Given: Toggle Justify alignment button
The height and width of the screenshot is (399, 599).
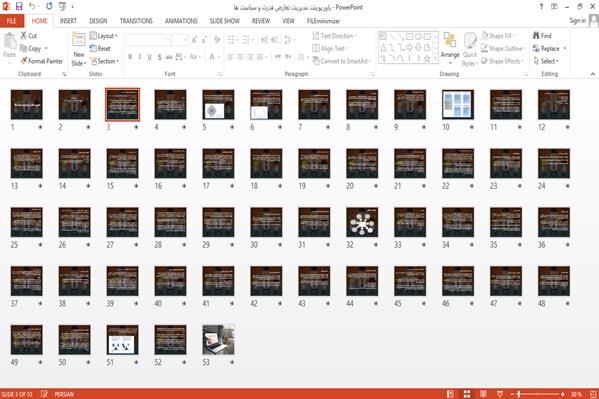Looking at the screenshot, I should click(260, 57).
